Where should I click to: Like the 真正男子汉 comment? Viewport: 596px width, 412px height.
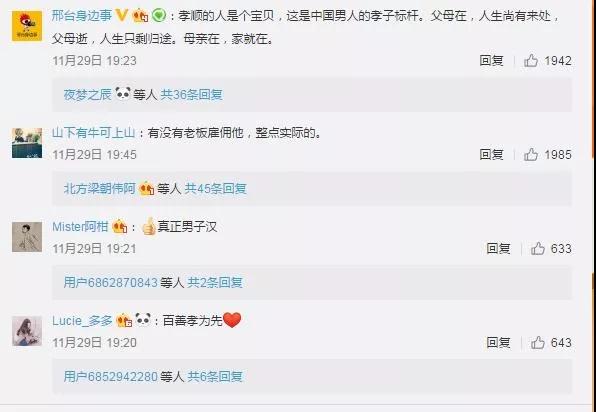[x=538, y=248]
